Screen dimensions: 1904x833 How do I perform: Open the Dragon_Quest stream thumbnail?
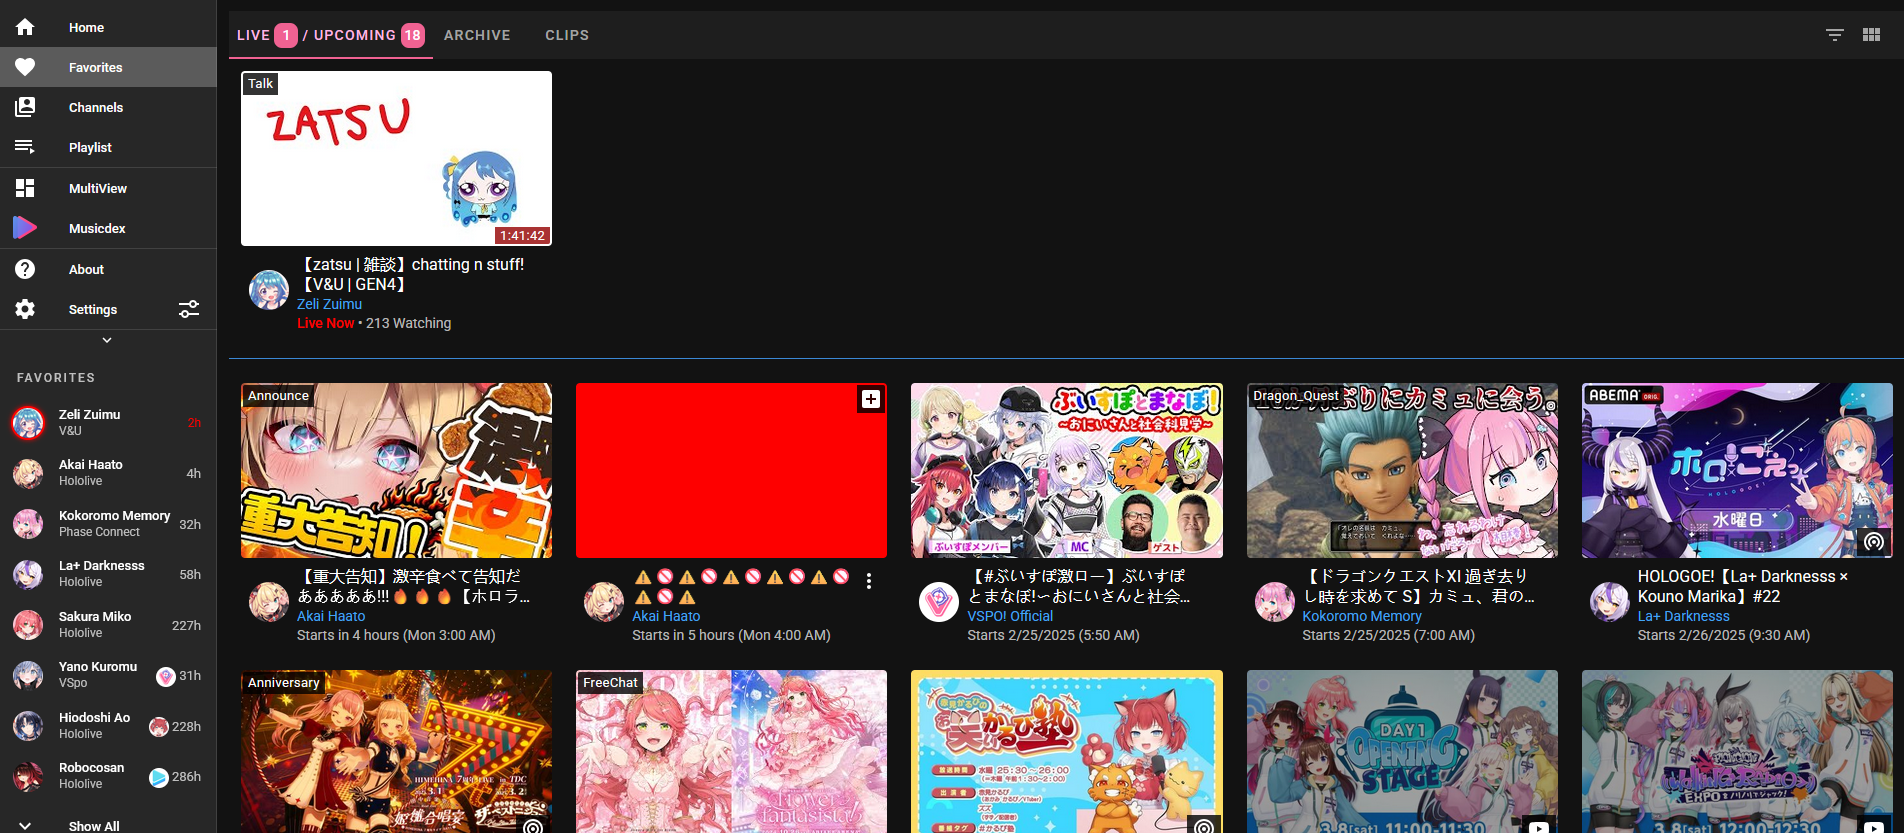pos(1402,470)
